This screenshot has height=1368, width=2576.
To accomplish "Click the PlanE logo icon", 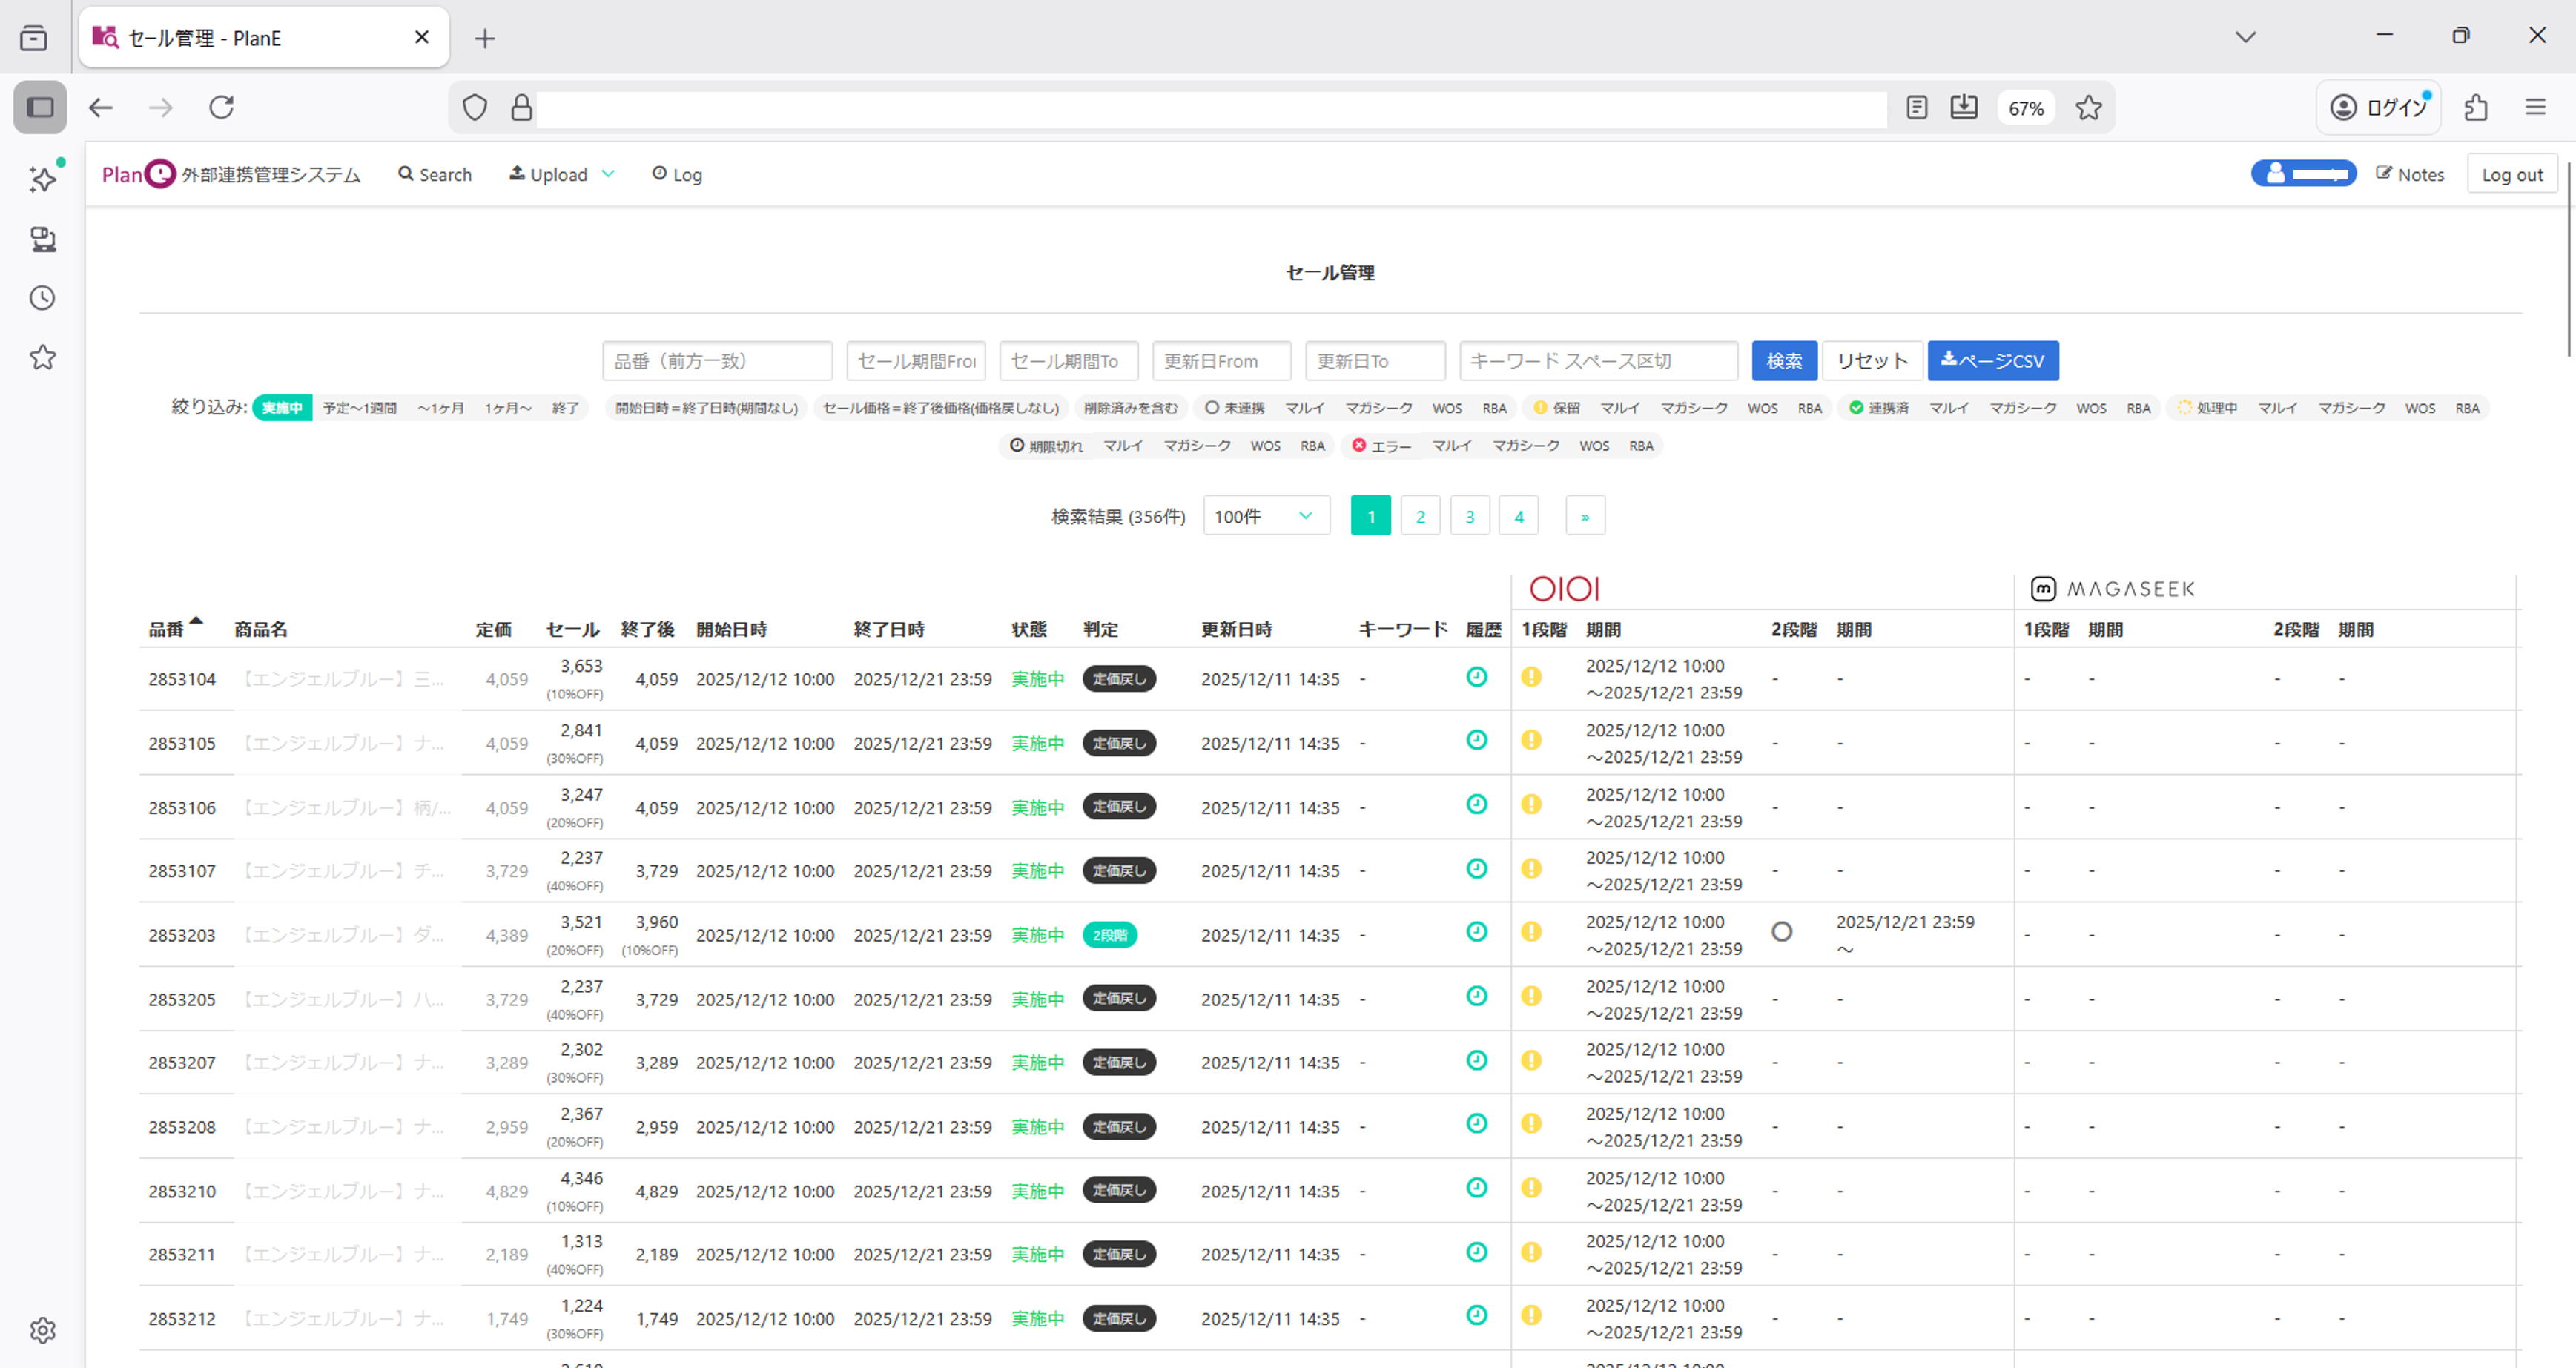I will [x=160, y=174].
